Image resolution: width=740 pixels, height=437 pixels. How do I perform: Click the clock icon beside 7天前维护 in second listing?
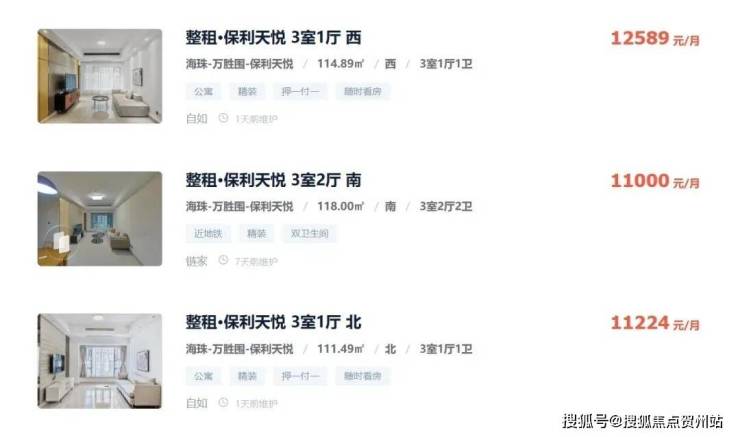[x=223, y=261]
